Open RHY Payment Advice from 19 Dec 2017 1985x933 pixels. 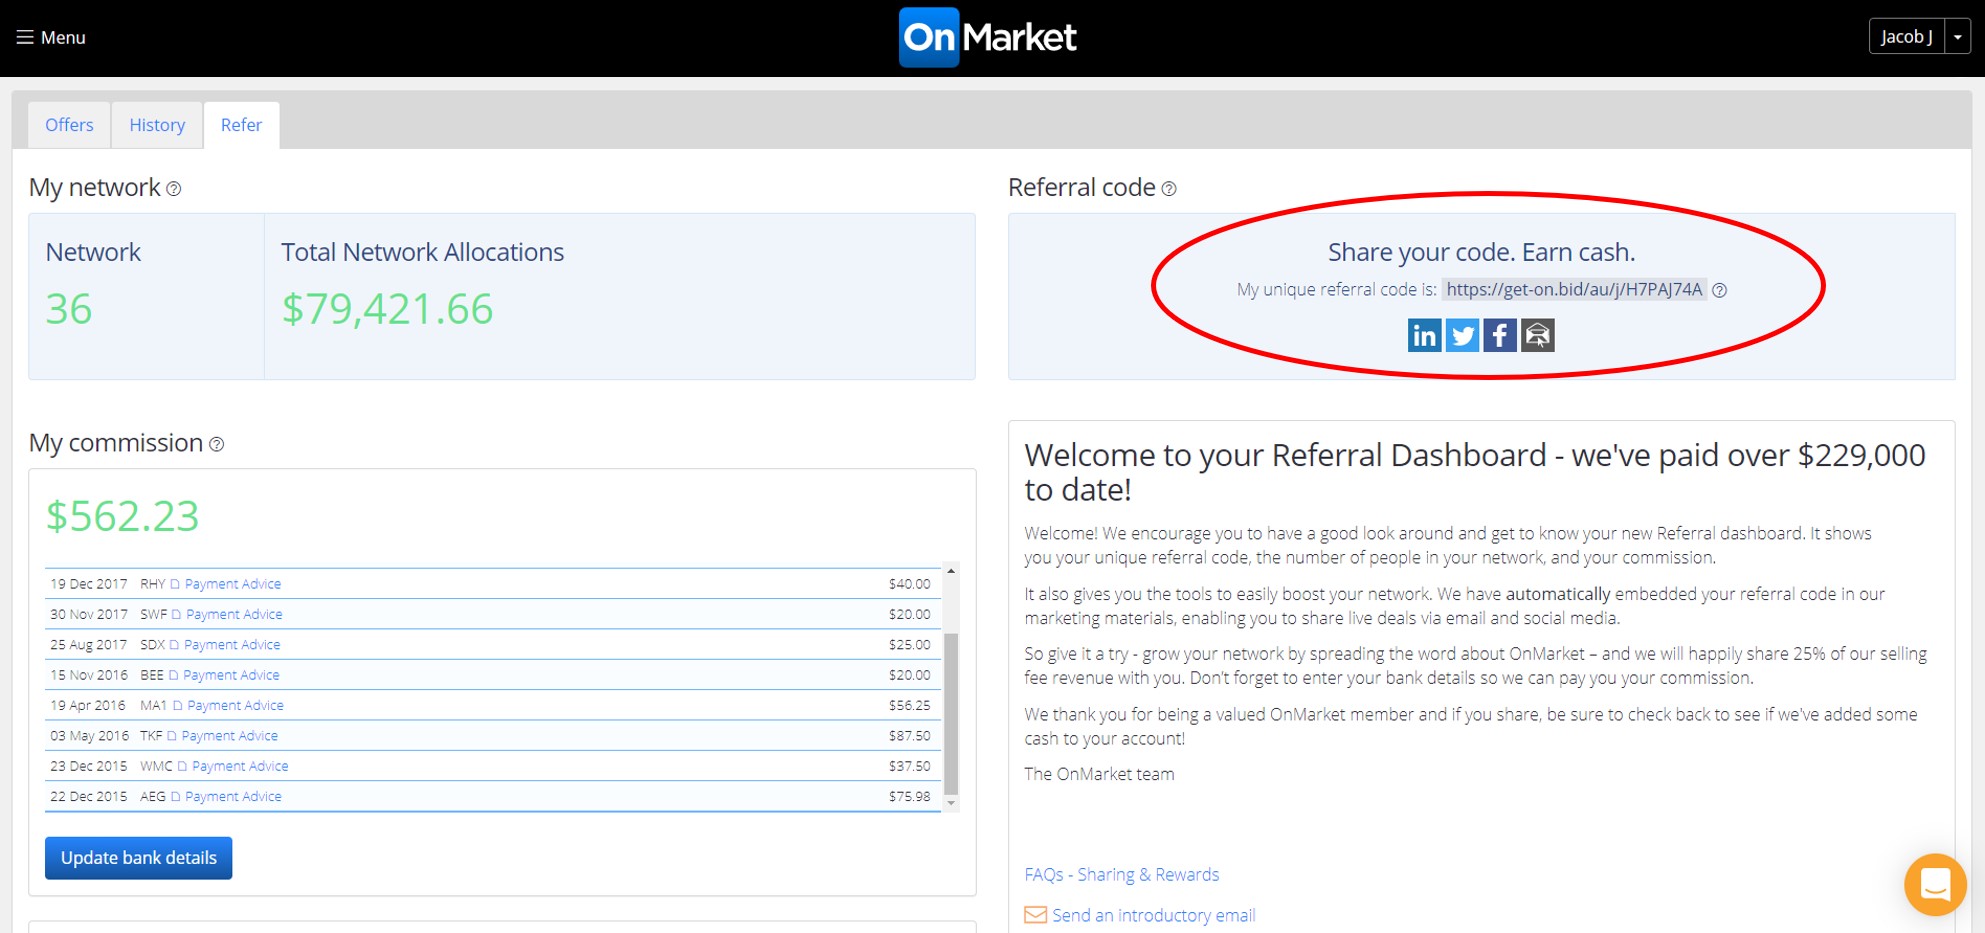233,584
